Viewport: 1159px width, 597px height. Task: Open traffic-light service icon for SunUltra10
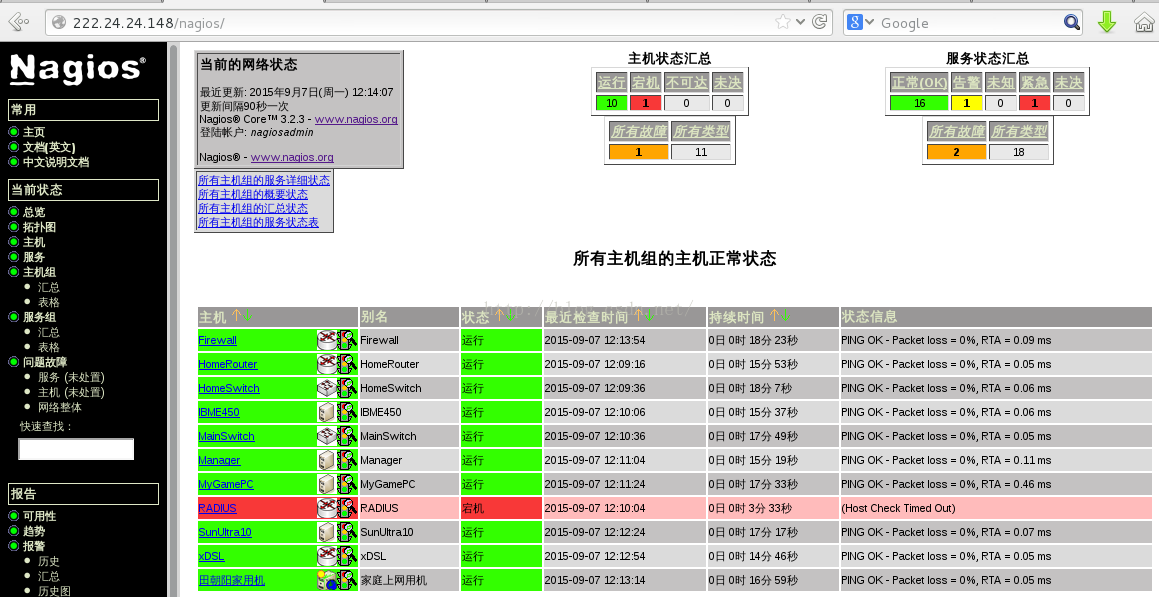coord(347,532)
